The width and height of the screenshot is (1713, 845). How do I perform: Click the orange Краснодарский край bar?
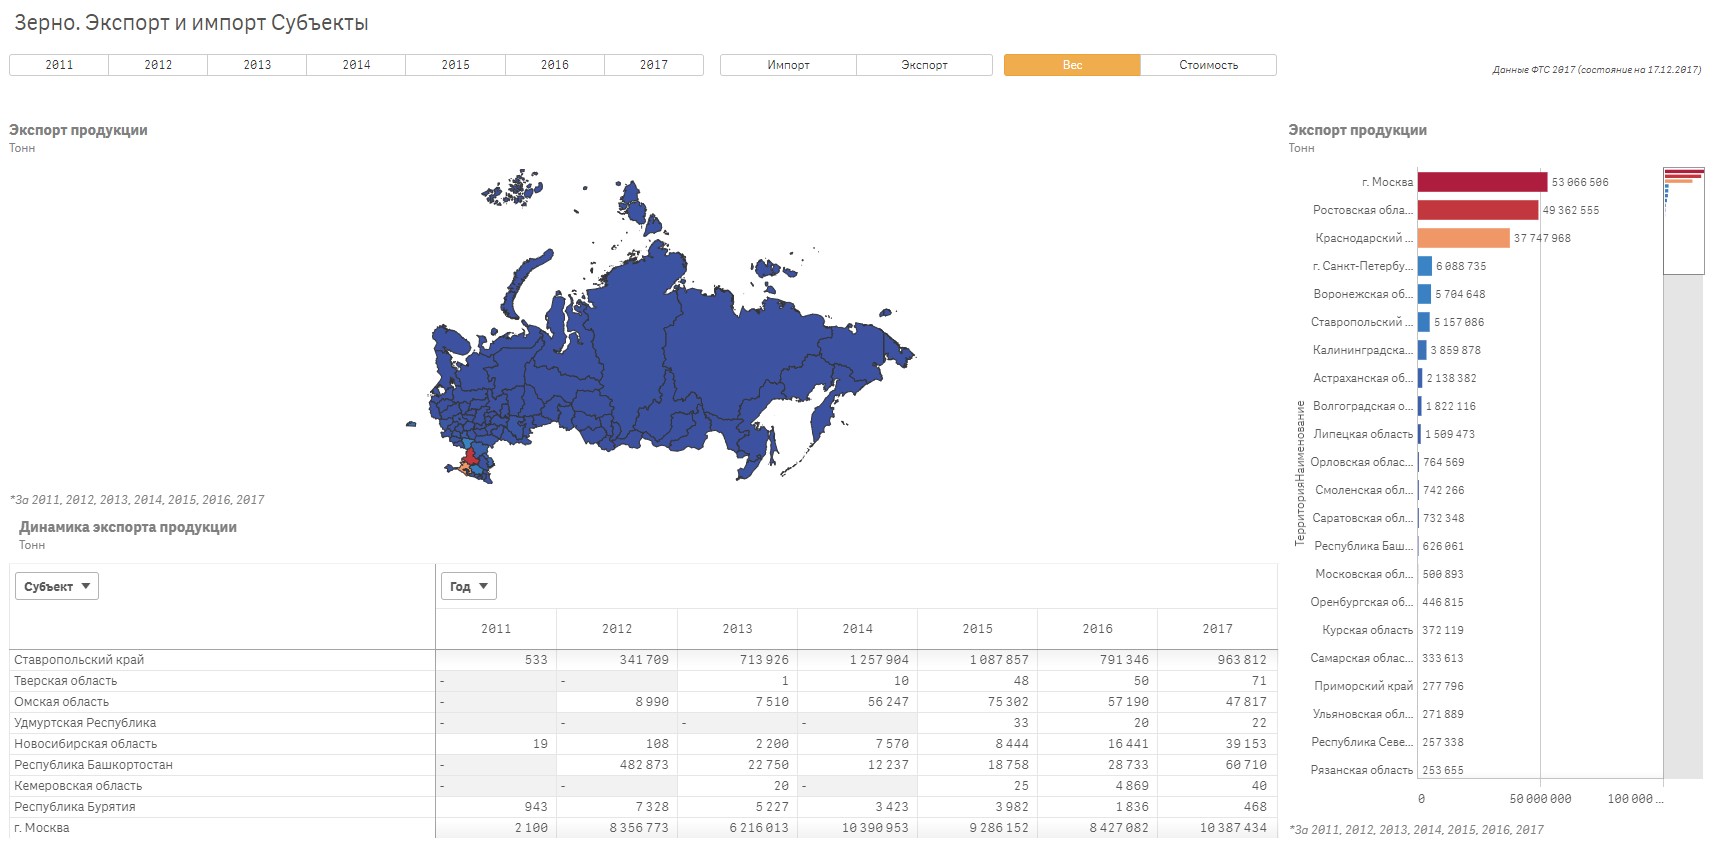click(1464, 238)
